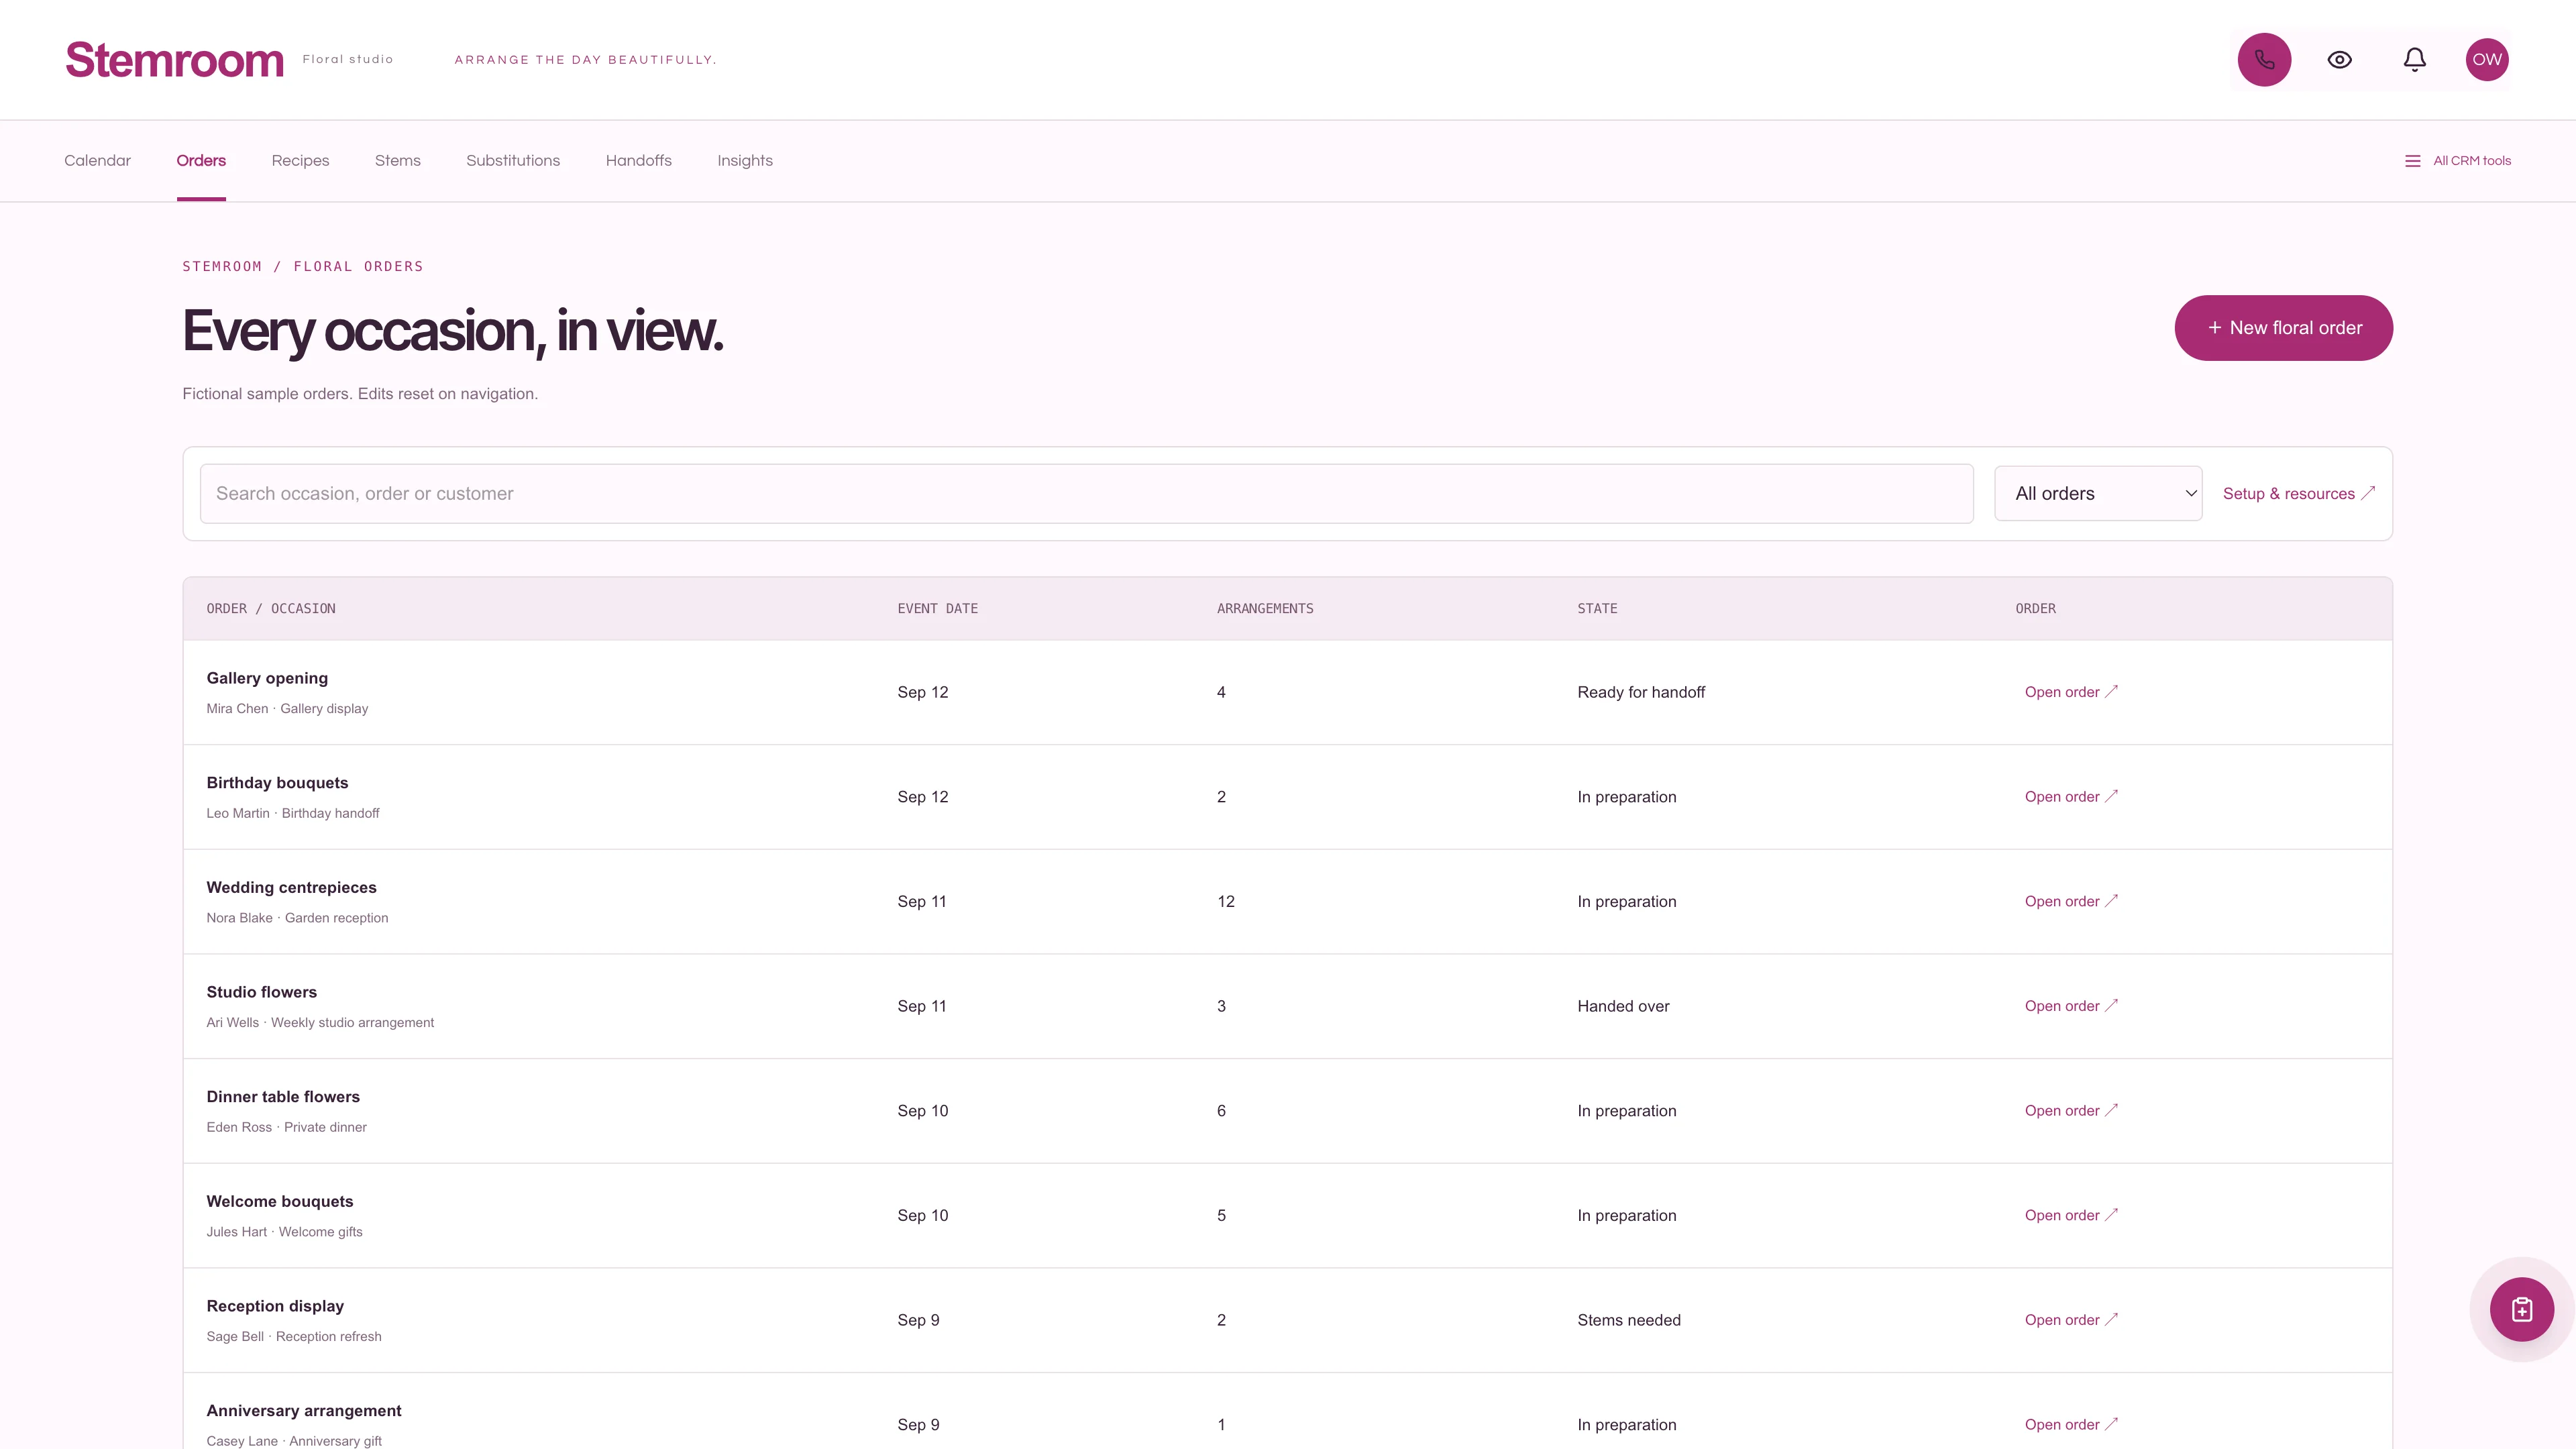Click 'Handed over' state
The image size is (2576, 1449).
(x=1623, y=1006)
